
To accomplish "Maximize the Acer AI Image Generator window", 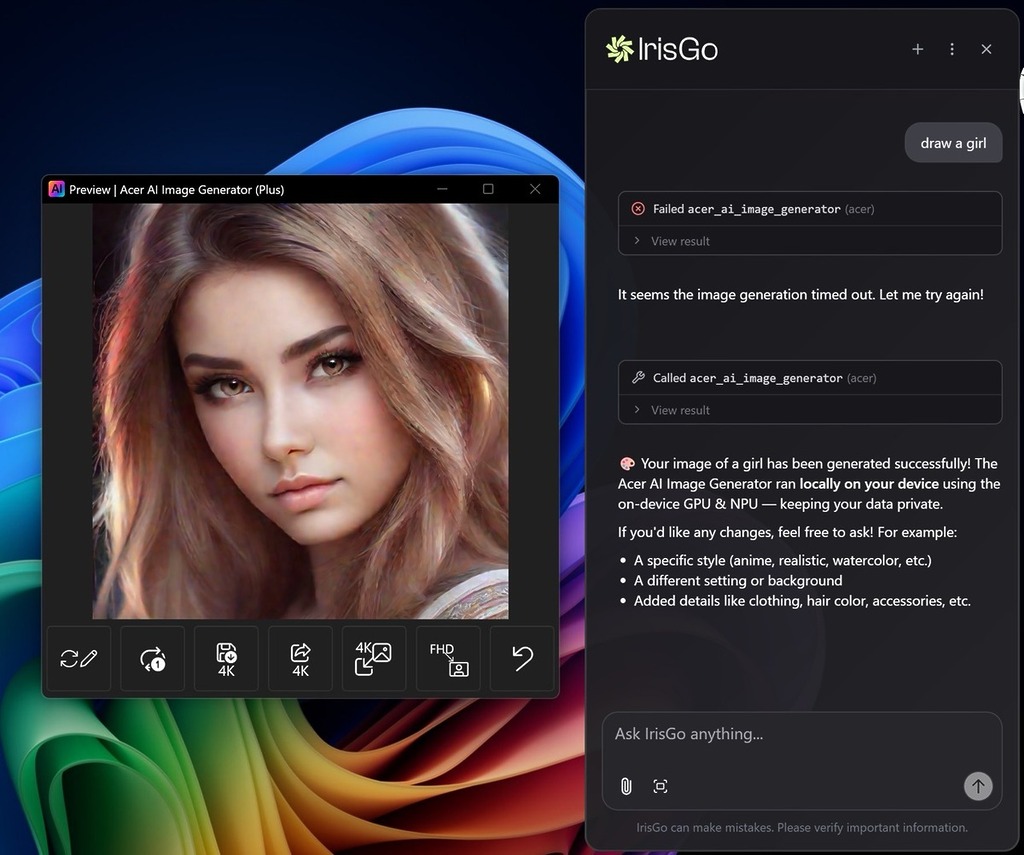I will 488,189.
